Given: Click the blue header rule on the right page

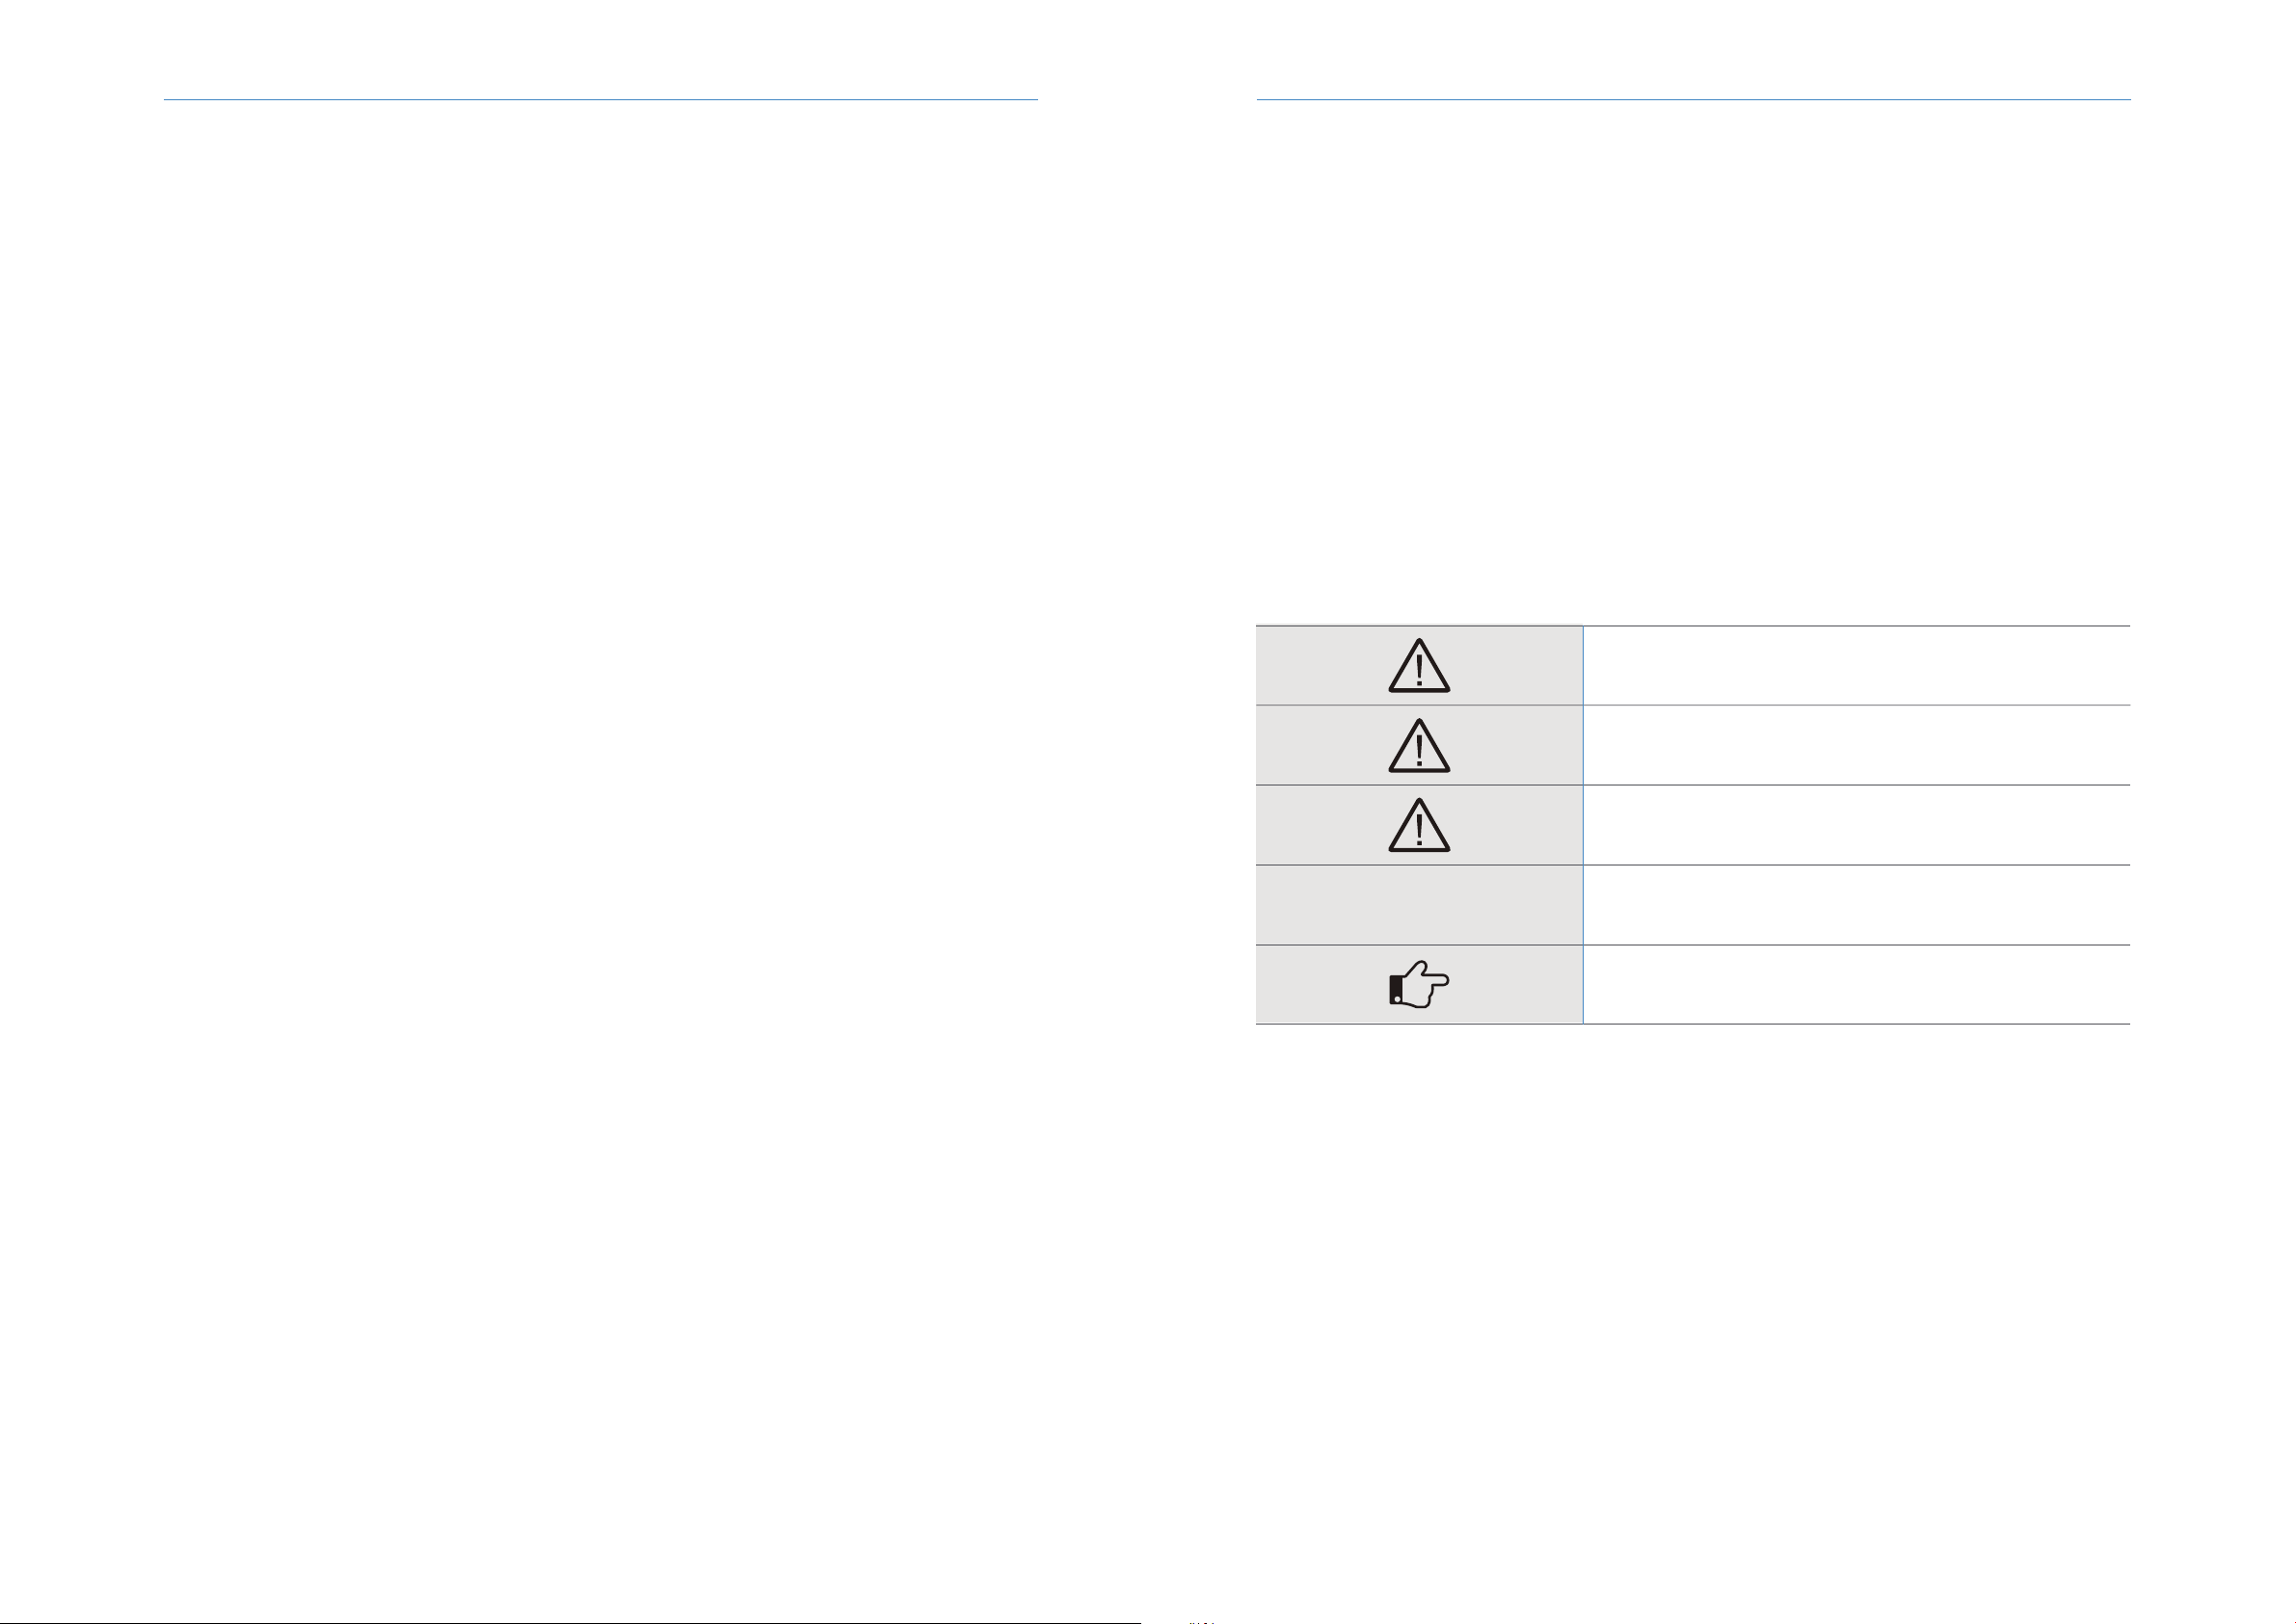Looking at the screenshot, I should (x=1693, y=99).
